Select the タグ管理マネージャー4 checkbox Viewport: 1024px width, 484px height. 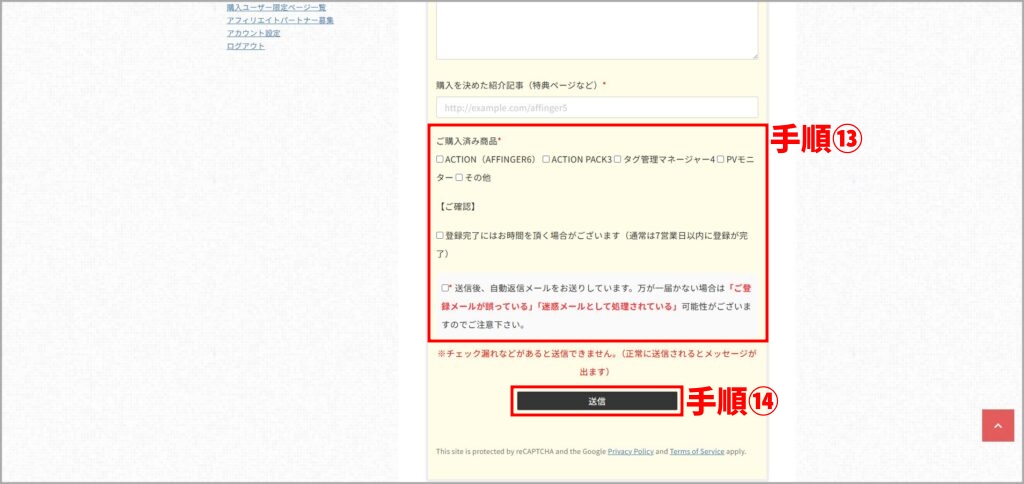[618, 159]
